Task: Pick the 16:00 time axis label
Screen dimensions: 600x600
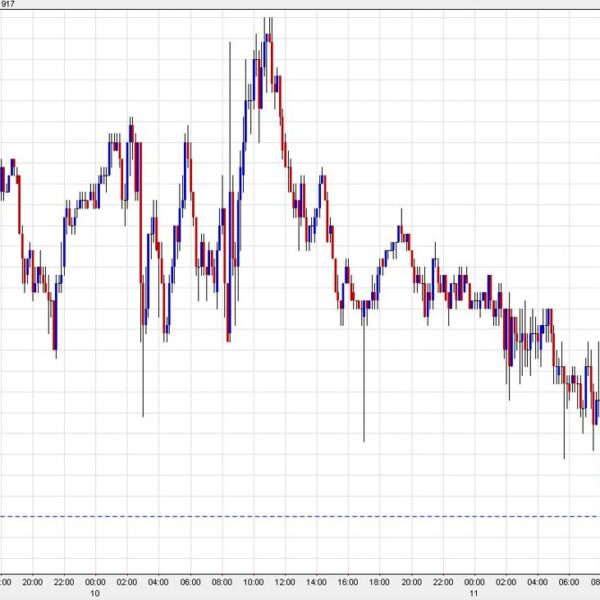Action: tap(349, 581)
